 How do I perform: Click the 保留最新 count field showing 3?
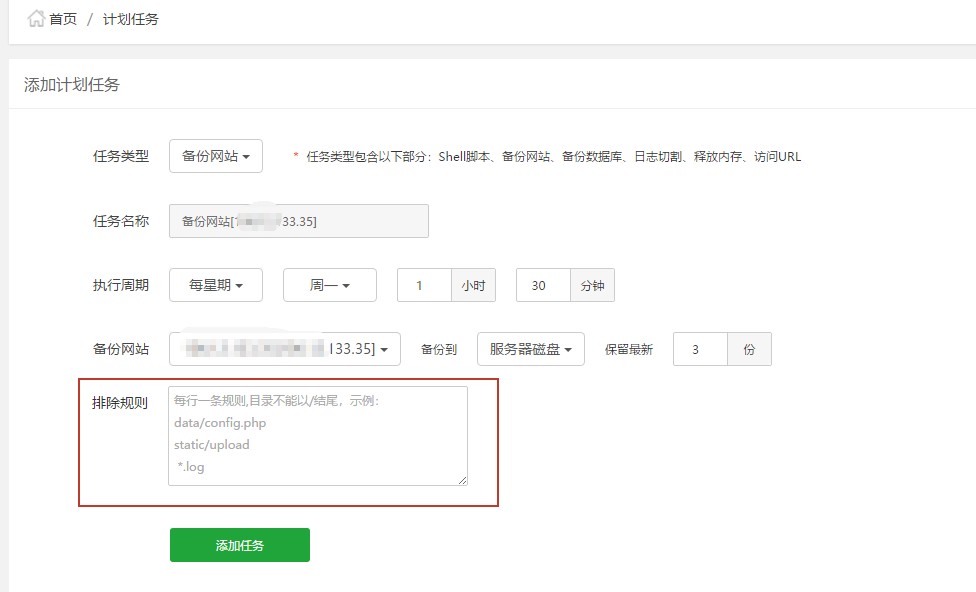point(699,349)
